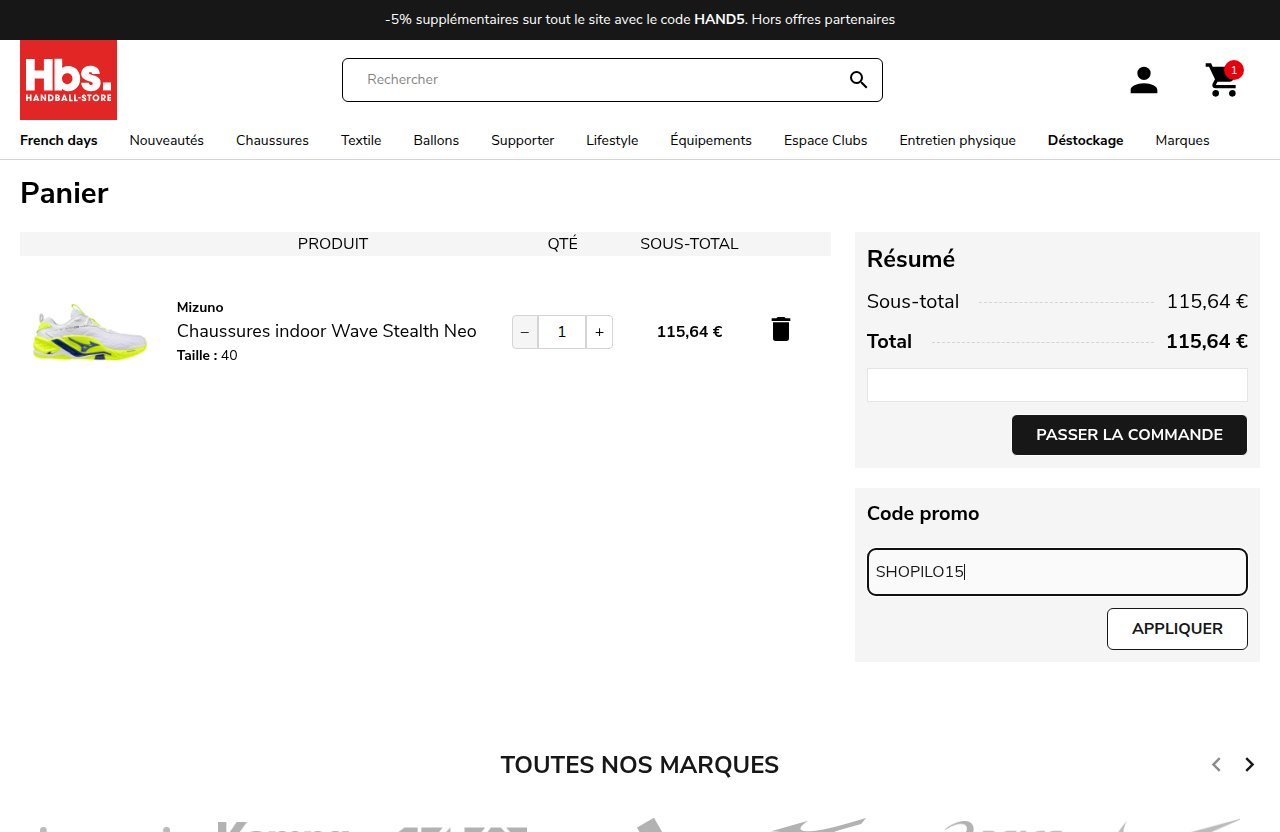Click the Taille : 40 text
The image size is (1280, 832).
point(207,355)
